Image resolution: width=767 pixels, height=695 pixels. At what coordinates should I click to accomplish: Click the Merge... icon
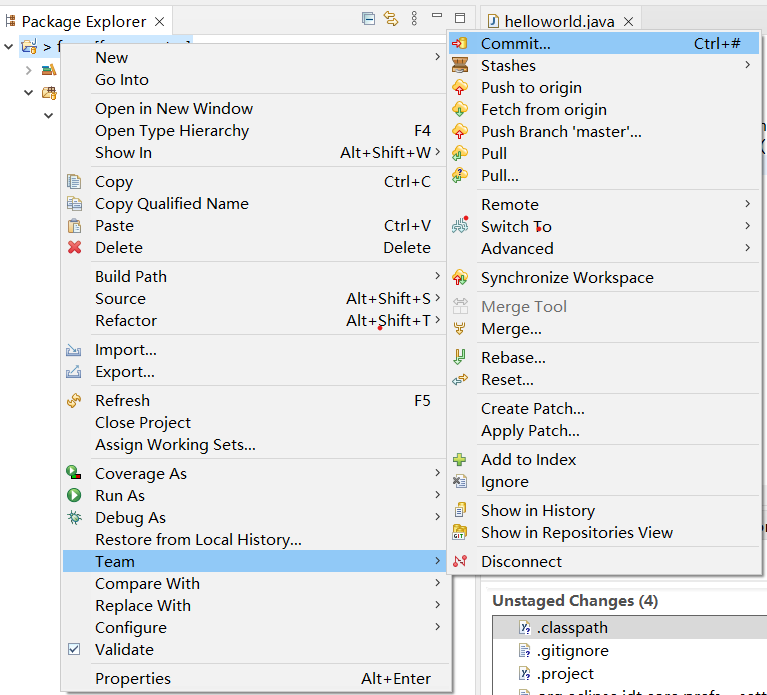(459, 328)
